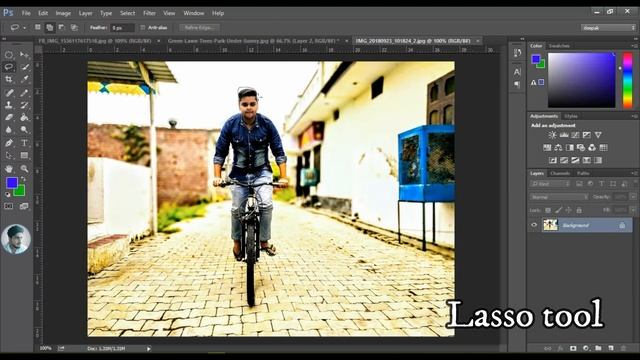Screen dimensions: 640x360
Task: Select the Move tool
Action: (x=24, y=54)
